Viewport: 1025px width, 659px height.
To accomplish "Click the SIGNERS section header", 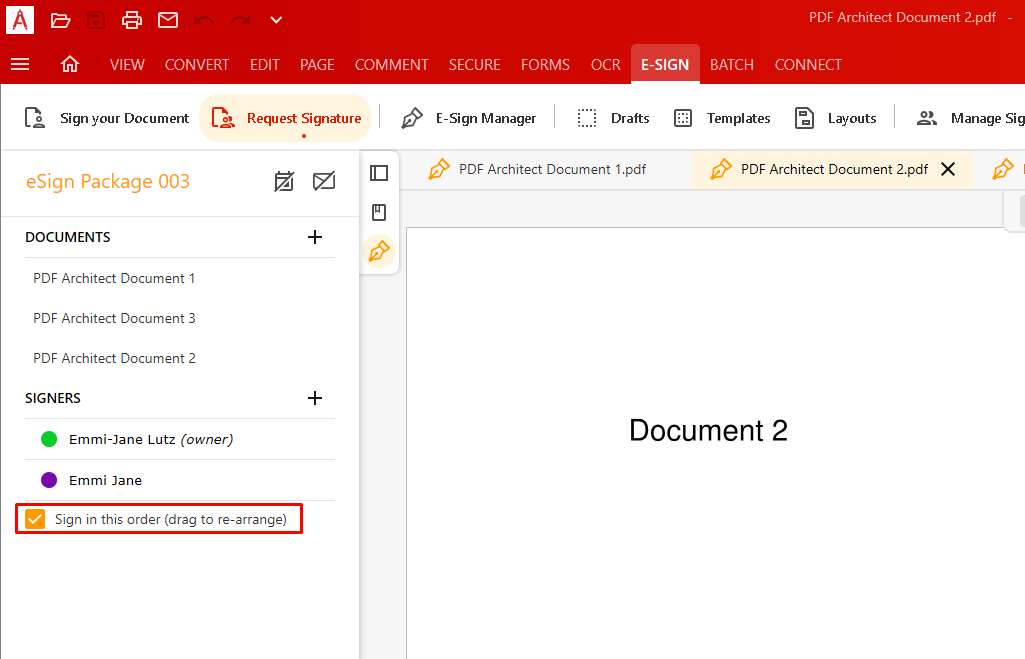I will [53, 398].
